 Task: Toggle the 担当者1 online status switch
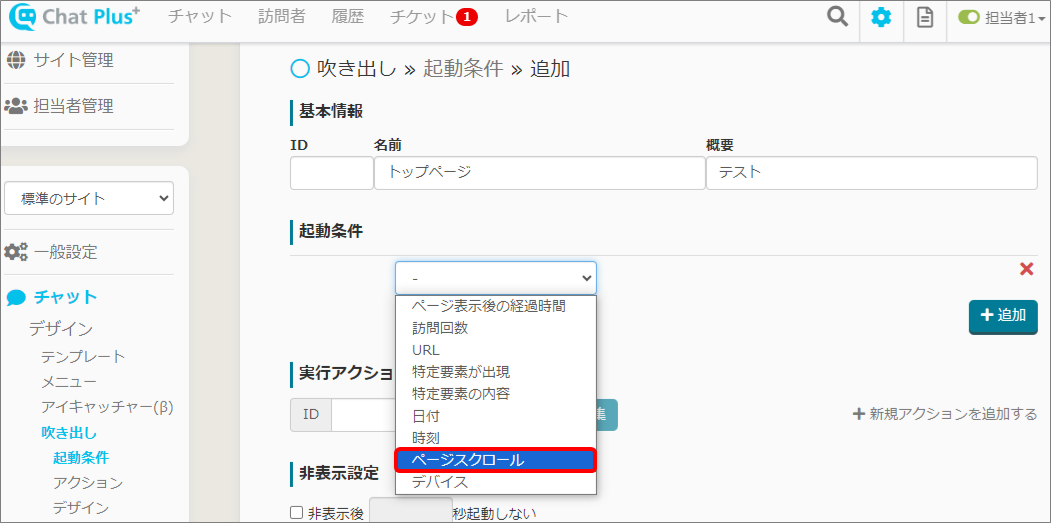pyautogui.click(x=968, y=17)
